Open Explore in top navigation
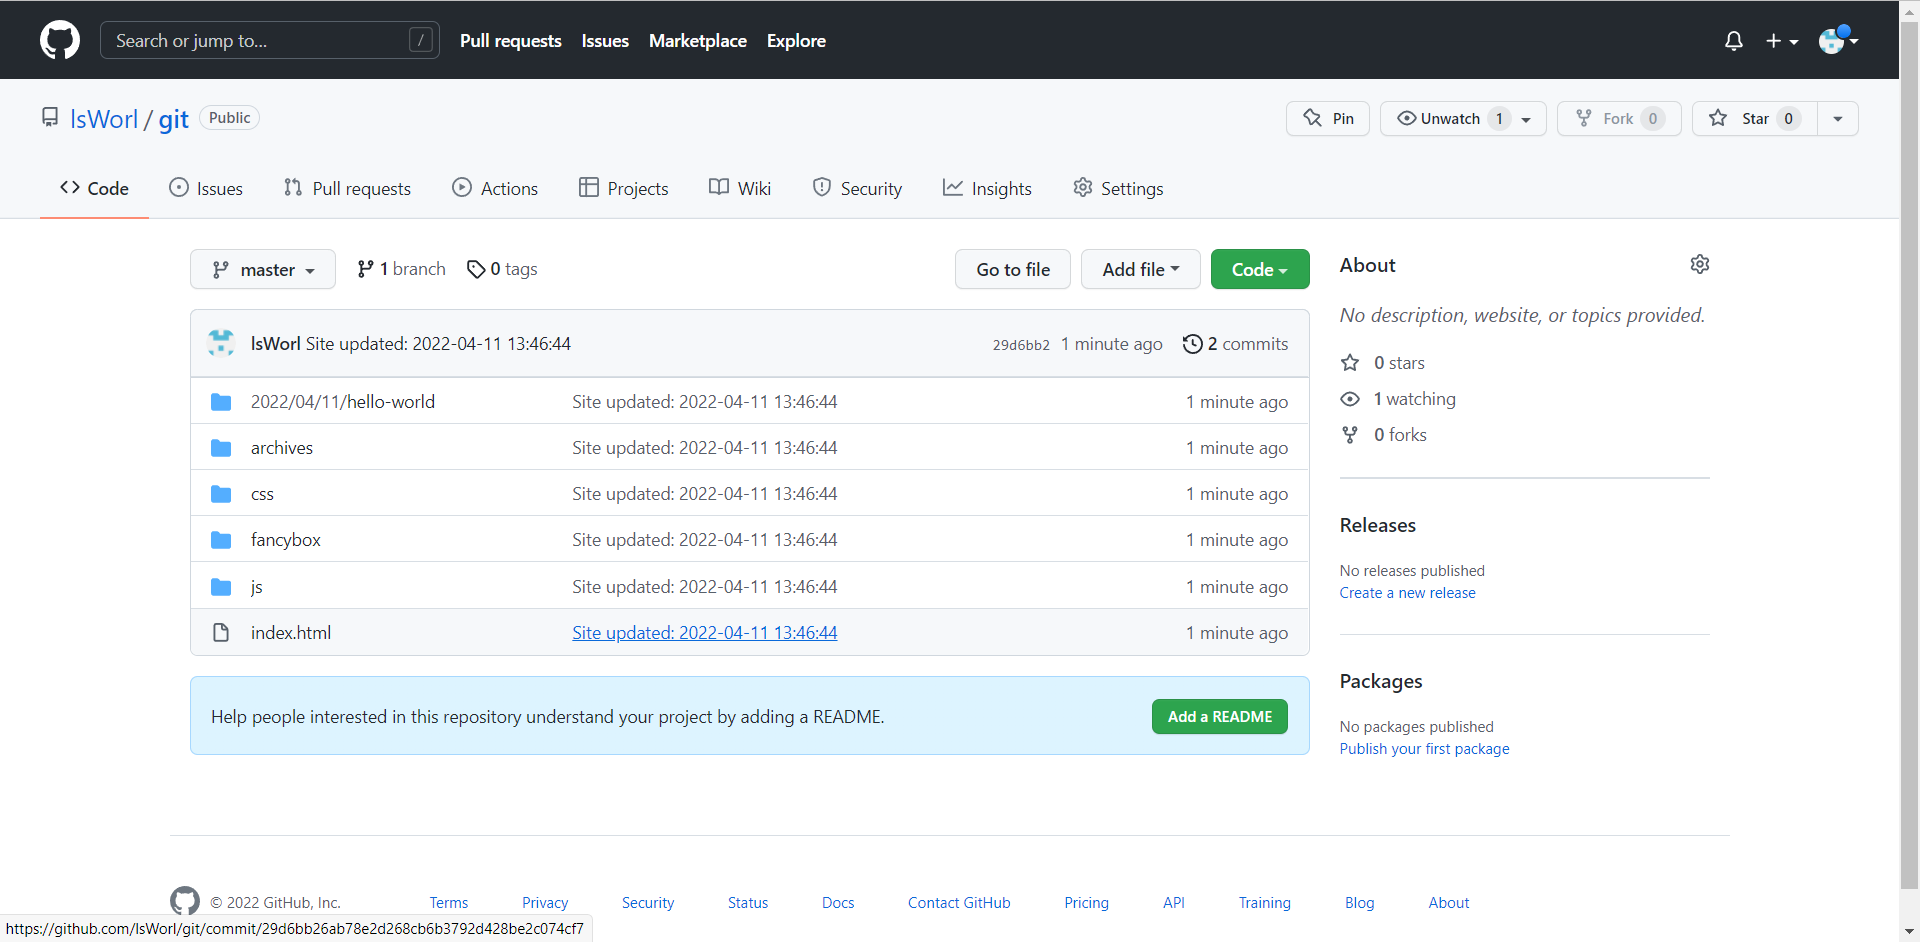The width and height of the screenshot is (1920, 942). [796, 41]
